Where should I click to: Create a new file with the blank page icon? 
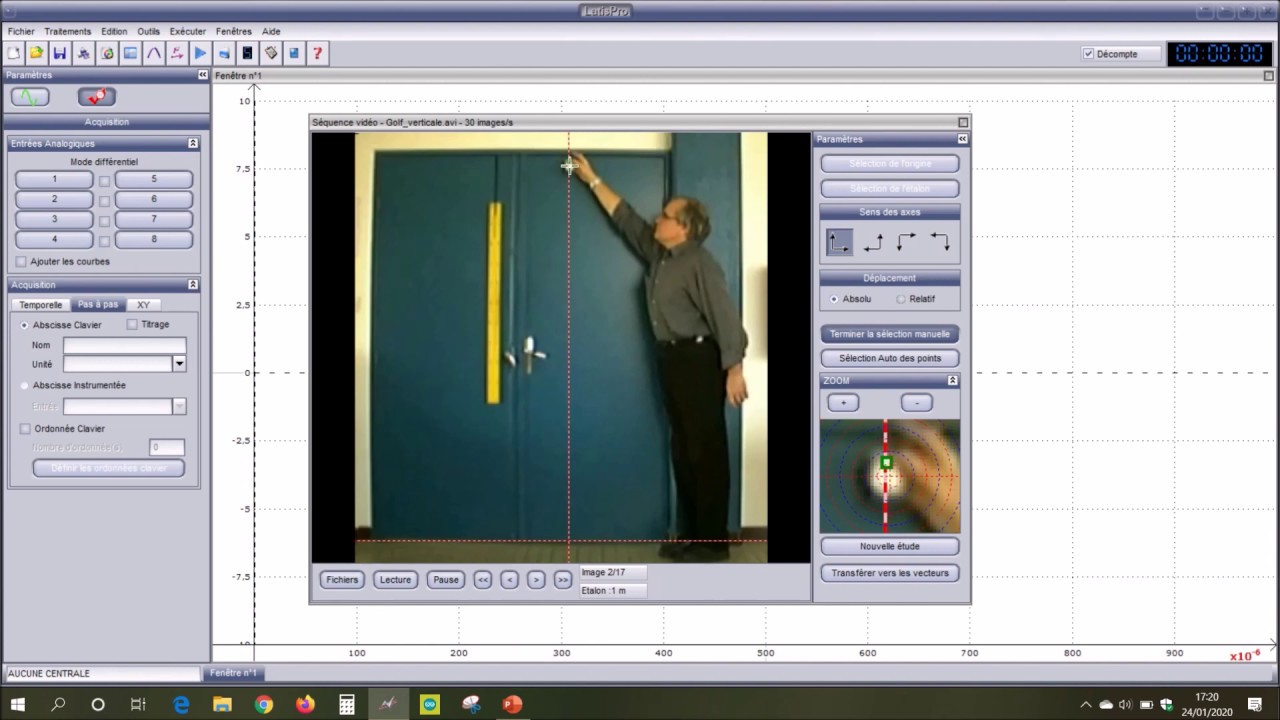(x=14, y=53)
